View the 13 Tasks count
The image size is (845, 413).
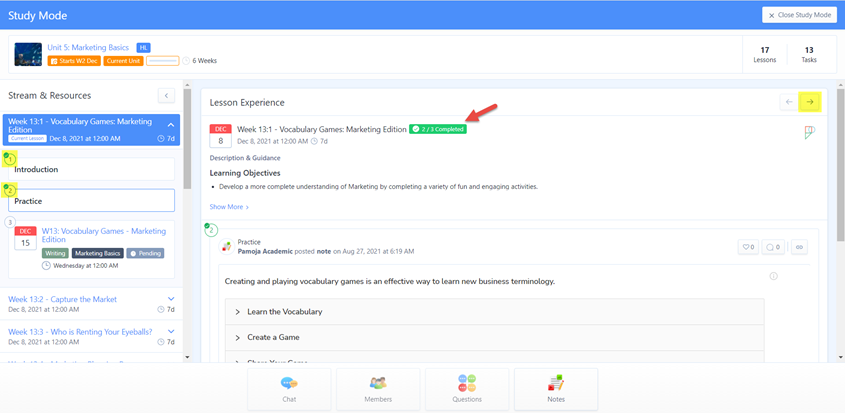(809, 54)
